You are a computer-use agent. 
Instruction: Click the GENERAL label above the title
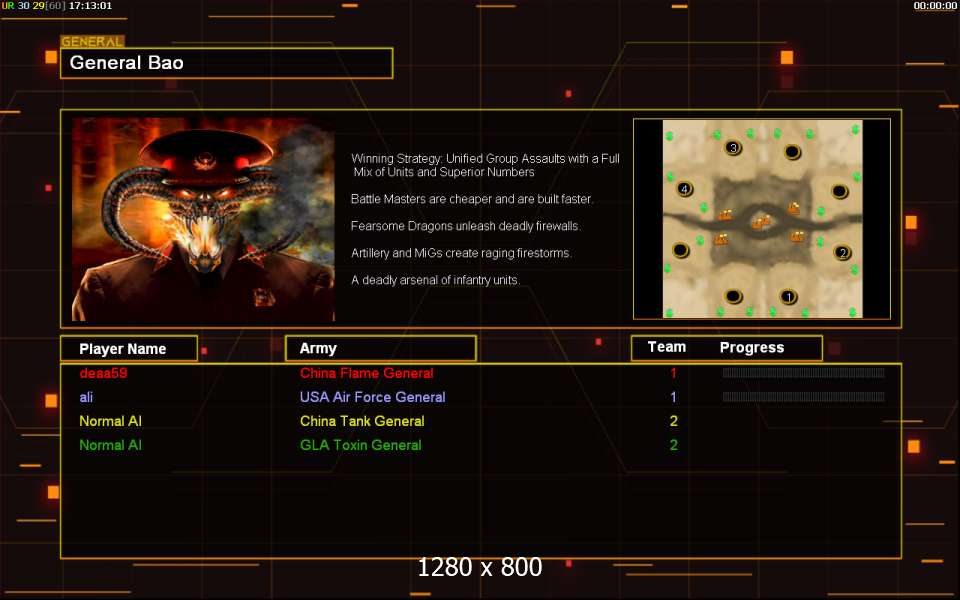click(x=92, y=42)
